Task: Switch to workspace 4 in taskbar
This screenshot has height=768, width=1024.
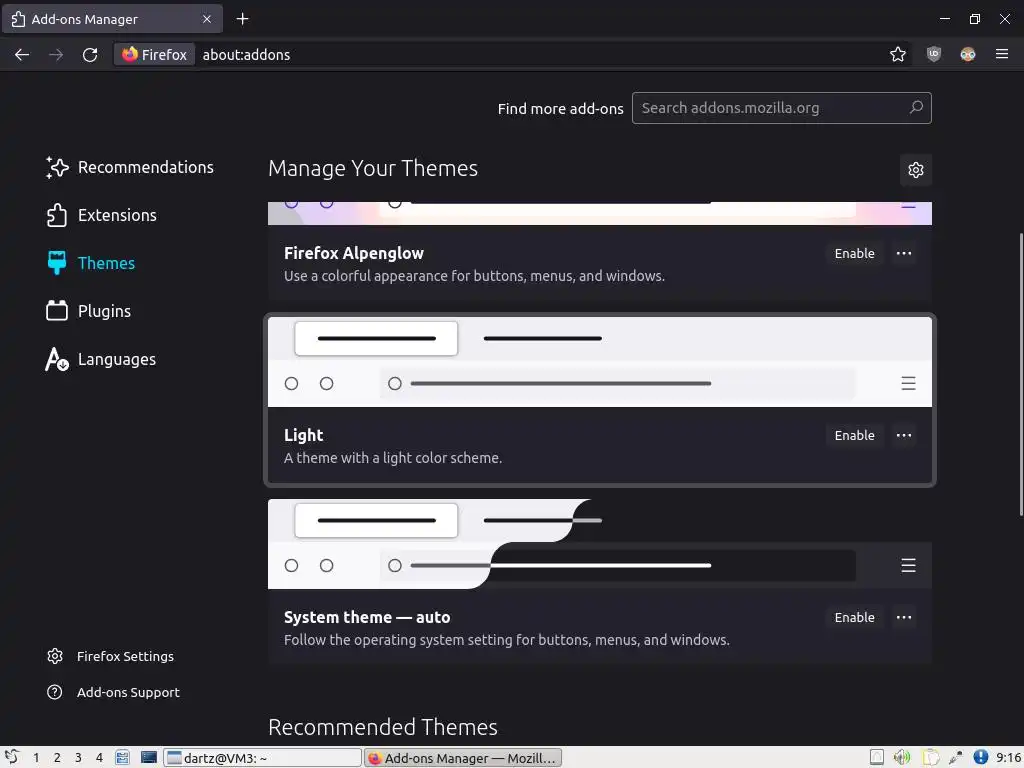Action: coord(99,758)
